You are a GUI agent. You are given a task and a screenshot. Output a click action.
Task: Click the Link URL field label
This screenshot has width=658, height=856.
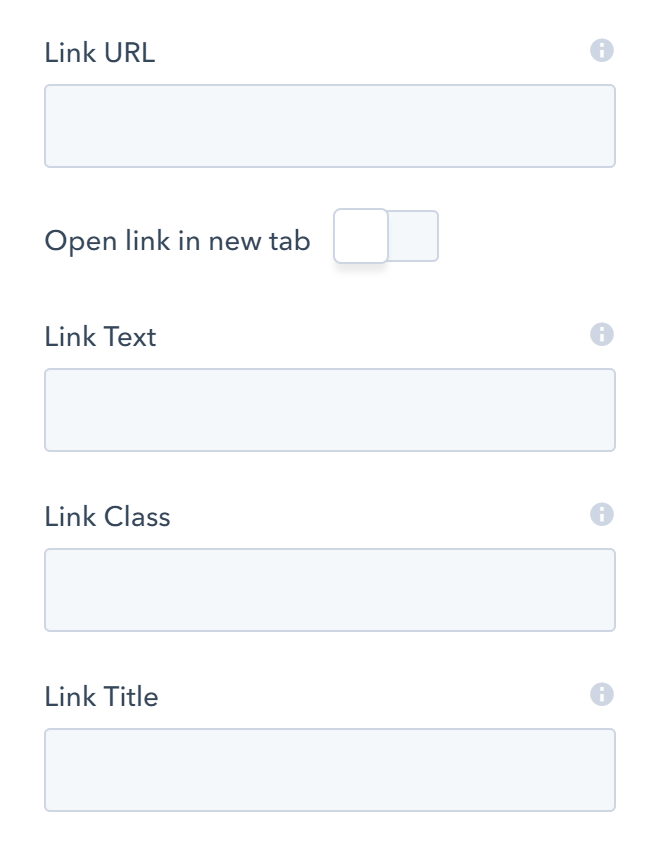click(x=99, y=53)
